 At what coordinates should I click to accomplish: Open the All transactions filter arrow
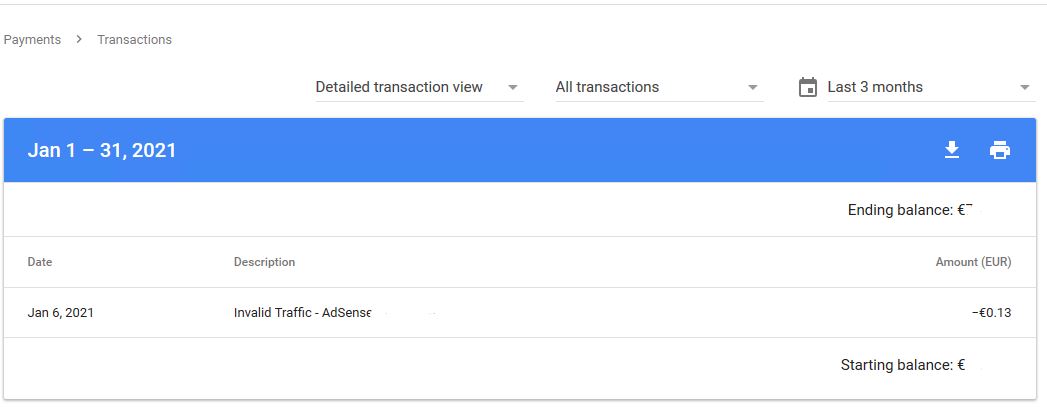coord(753,87)
